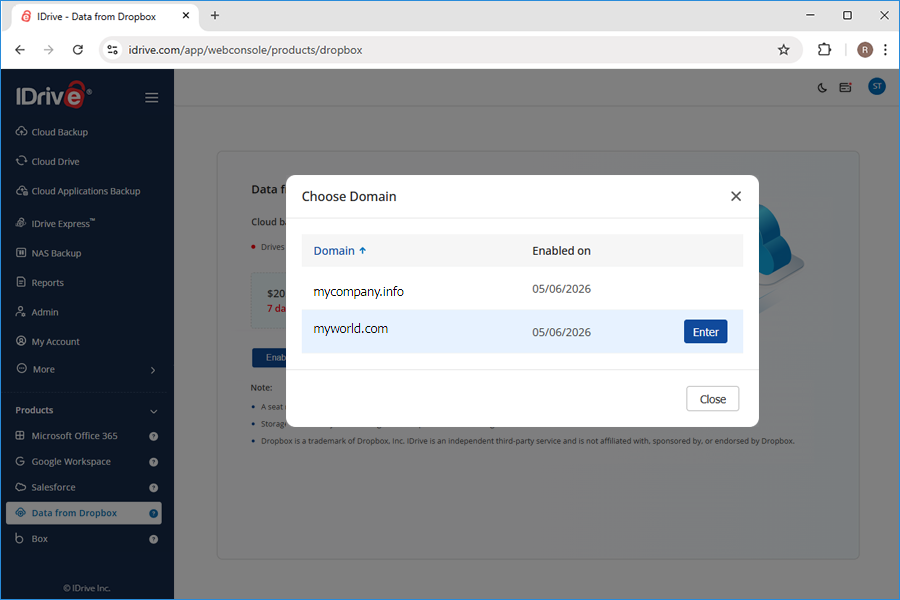This screenshot has width=900, height=600.
Task: Toggle dark mode moon icon
Action: [822, 88]
